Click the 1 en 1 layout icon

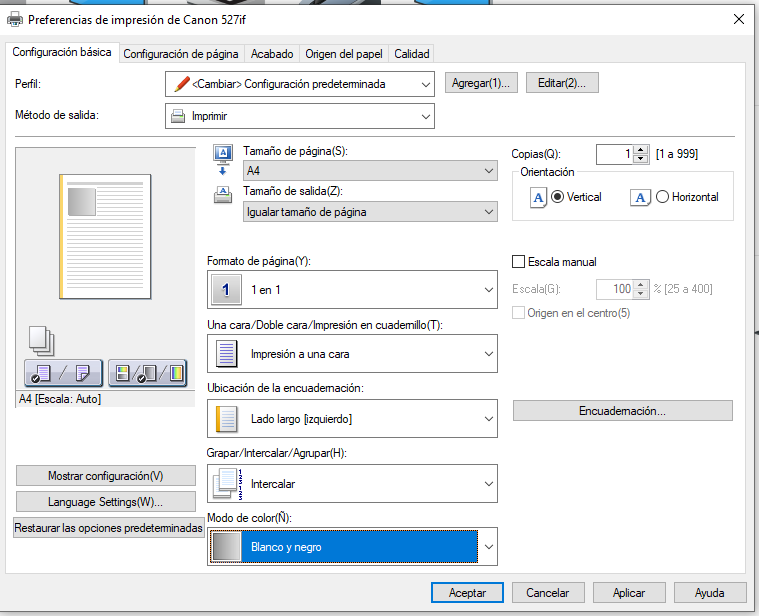227,290
